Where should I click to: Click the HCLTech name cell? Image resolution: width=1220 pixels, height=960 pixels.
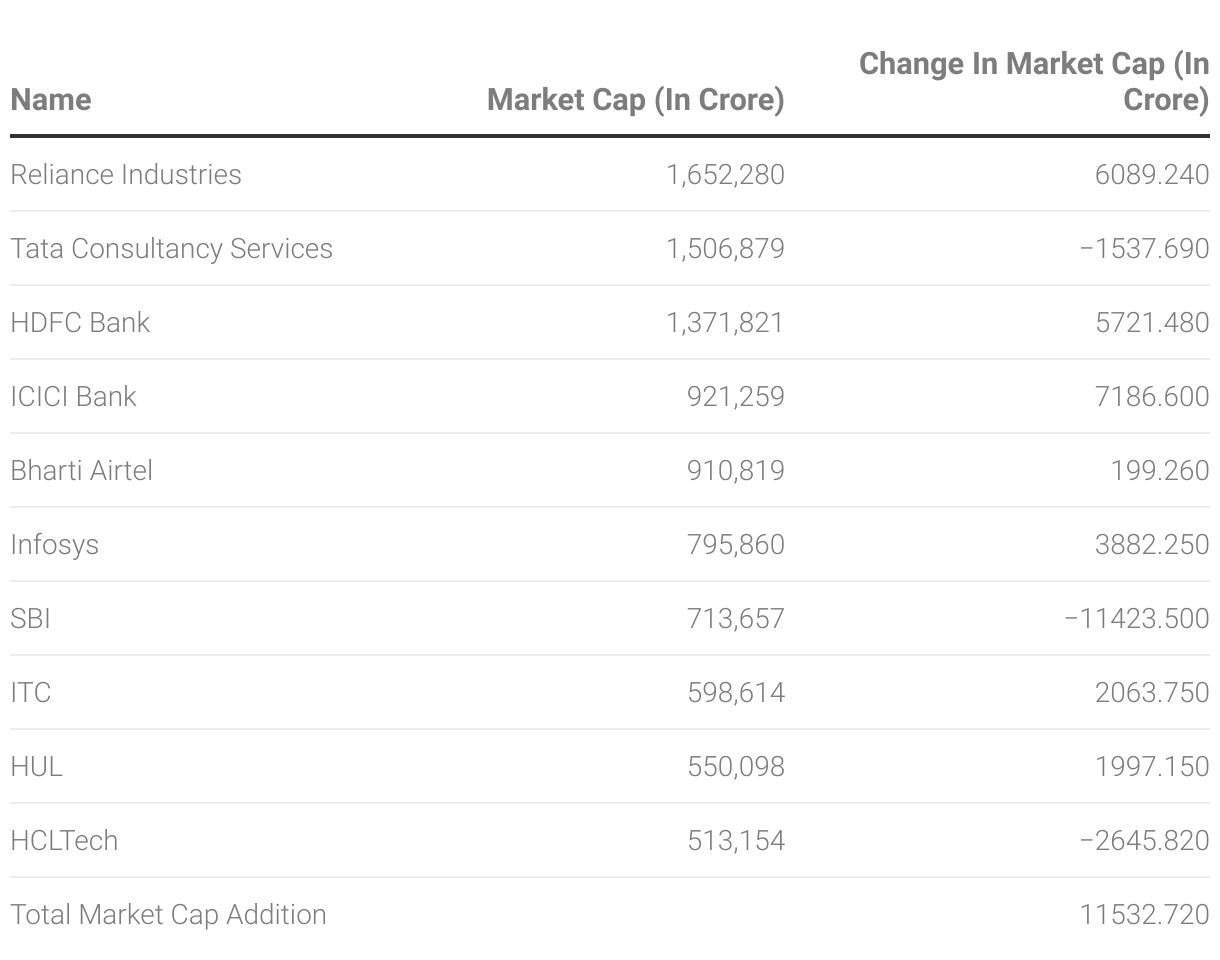pyautogui.click(x=64, y=841)
